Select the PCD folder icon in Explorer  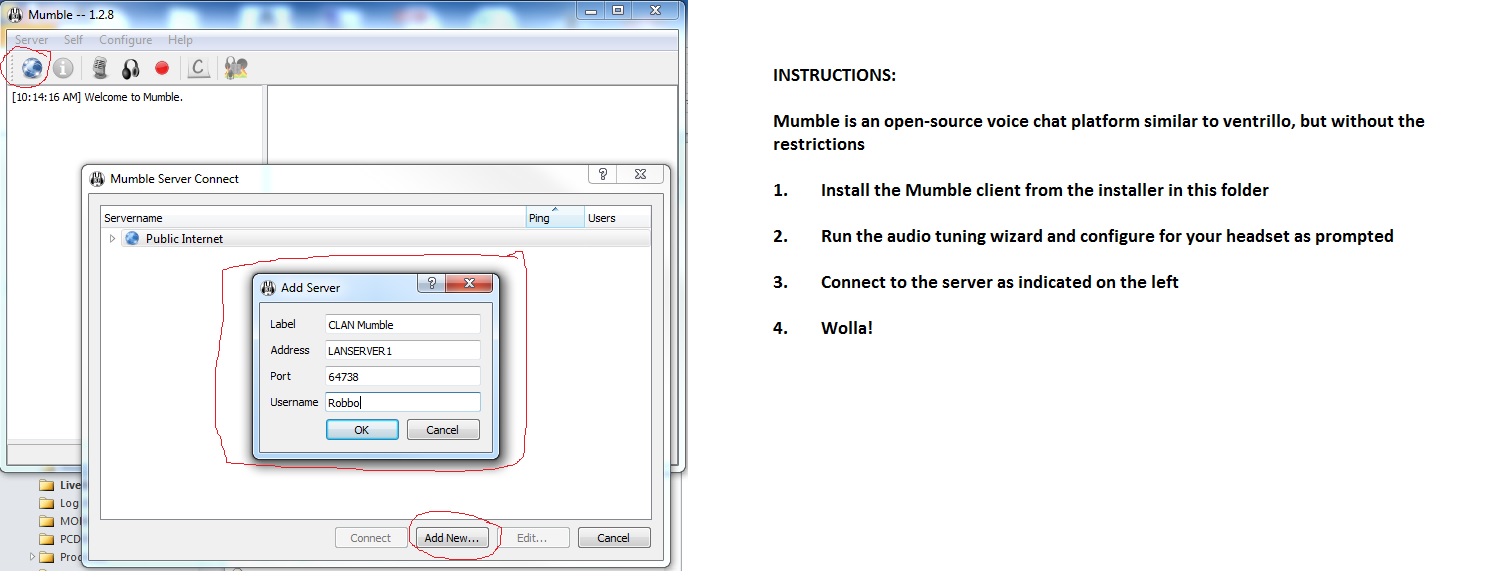click(x=46, y=539)
